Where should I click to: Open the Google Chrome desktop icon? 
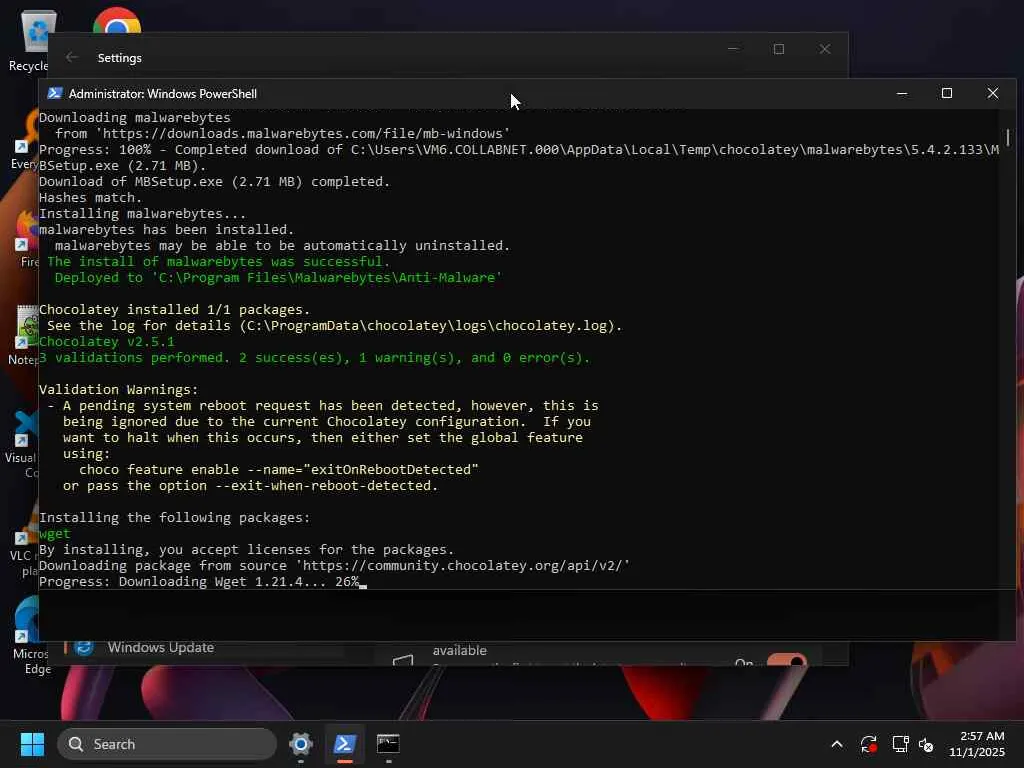(x=117, y=21)
